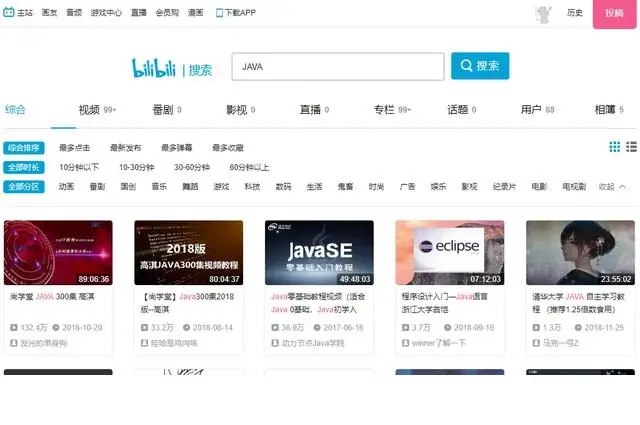The height and width of the screenshot is (425, 640).
Task: Open title 尚学堂 JAVA 300集 高淇
Action: pos(52,297)
